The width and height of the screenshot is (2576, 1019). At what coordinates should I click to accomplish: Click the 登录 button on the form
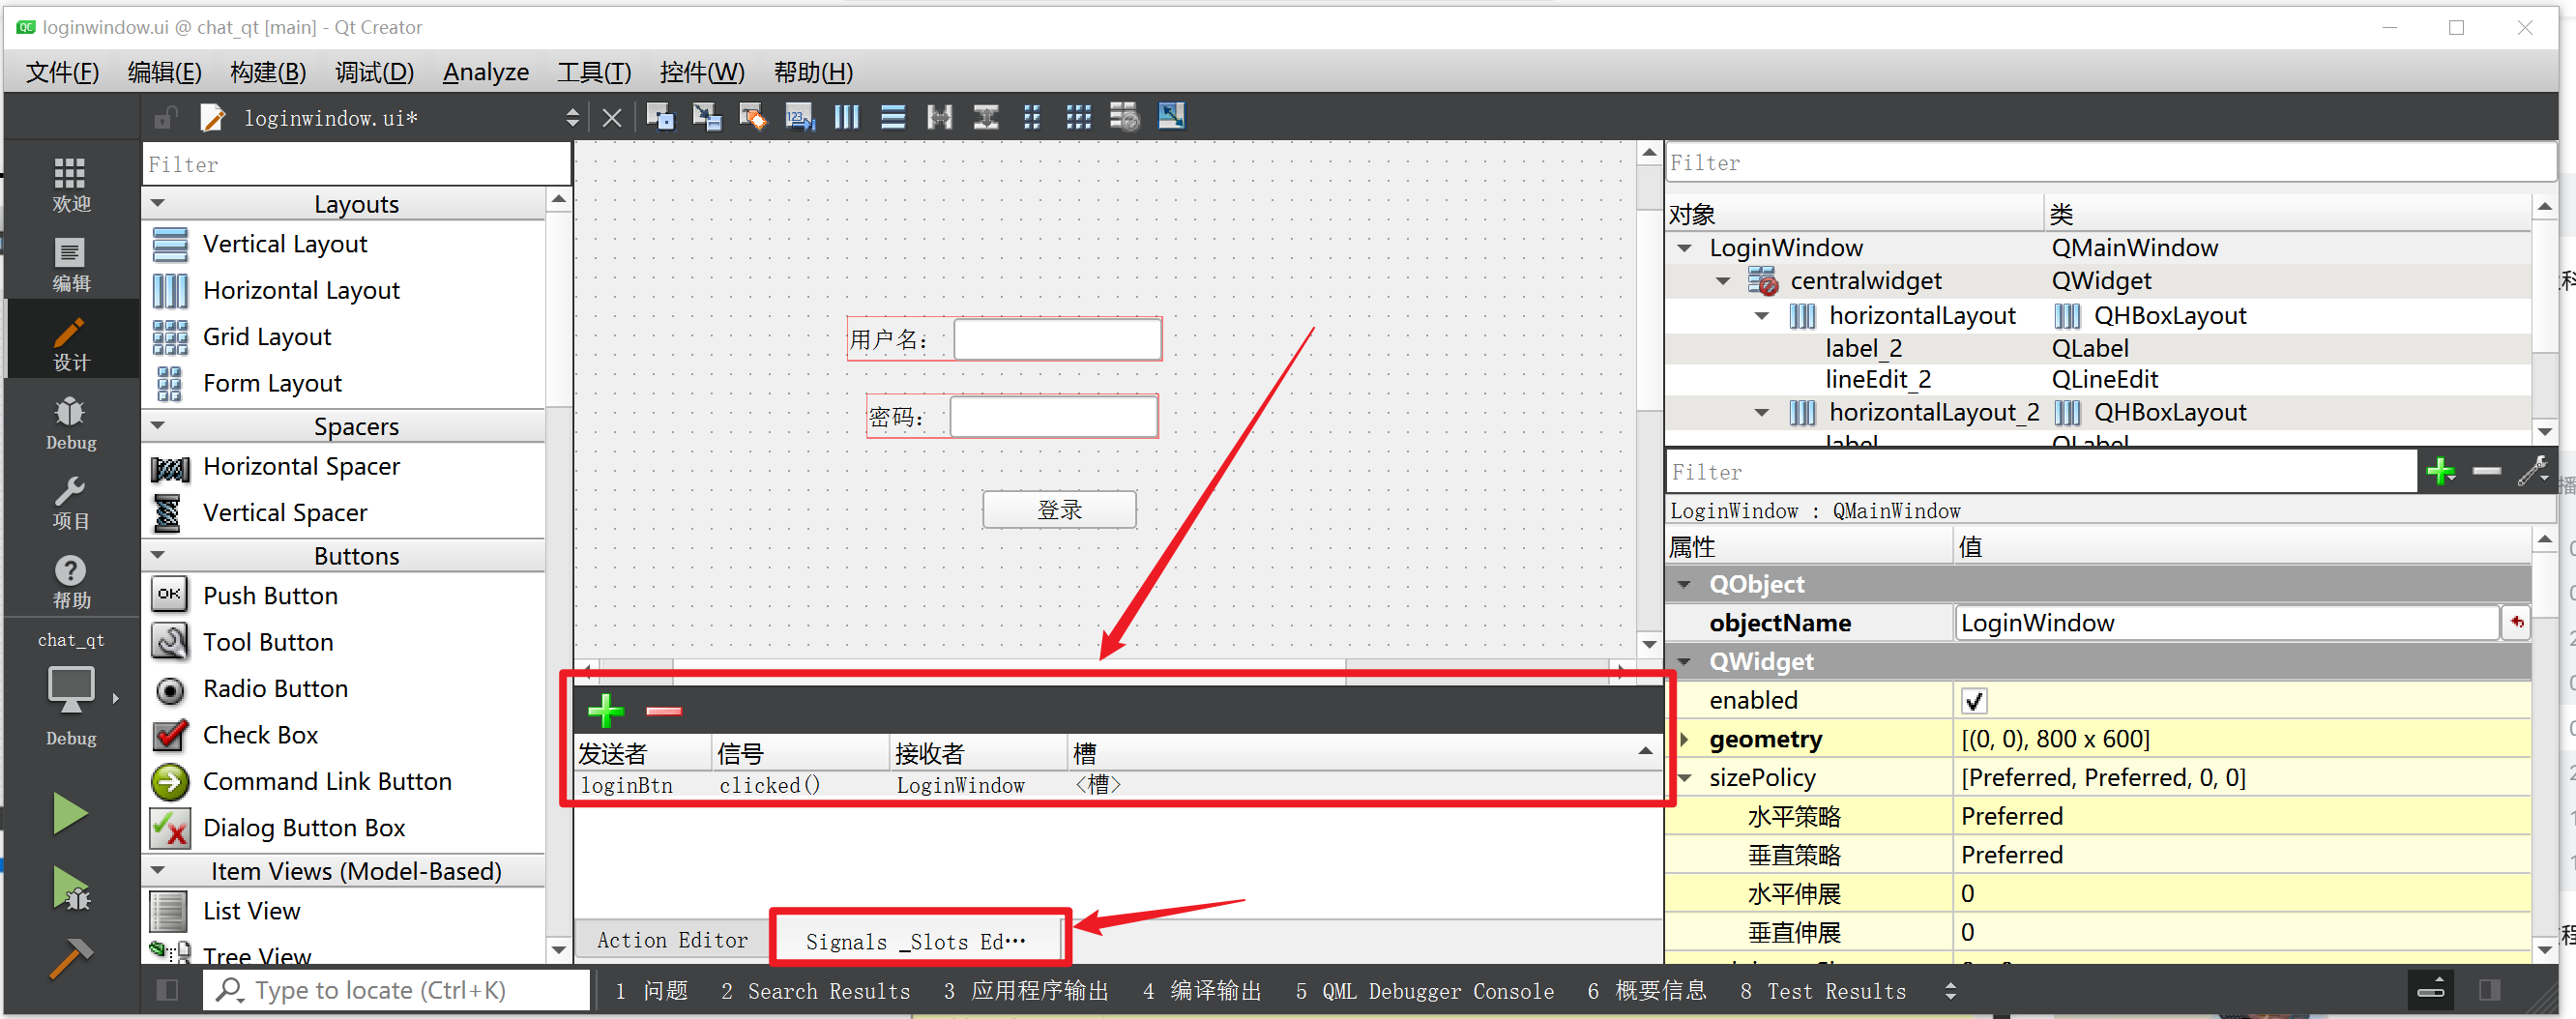(x=1058, y=509)
